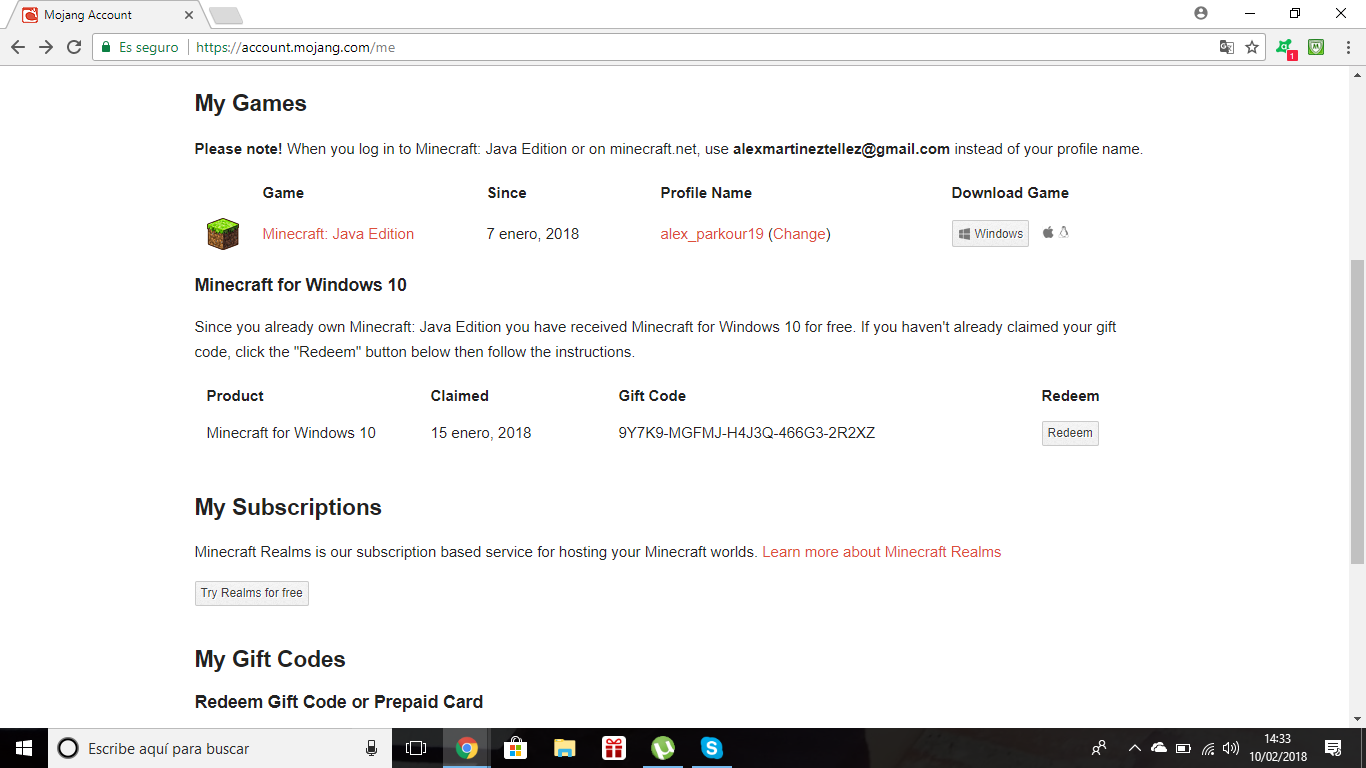Click the OneDrive cloud tray icon
The height and width of the screenshot is (768, 1366).
[1159, 748]
